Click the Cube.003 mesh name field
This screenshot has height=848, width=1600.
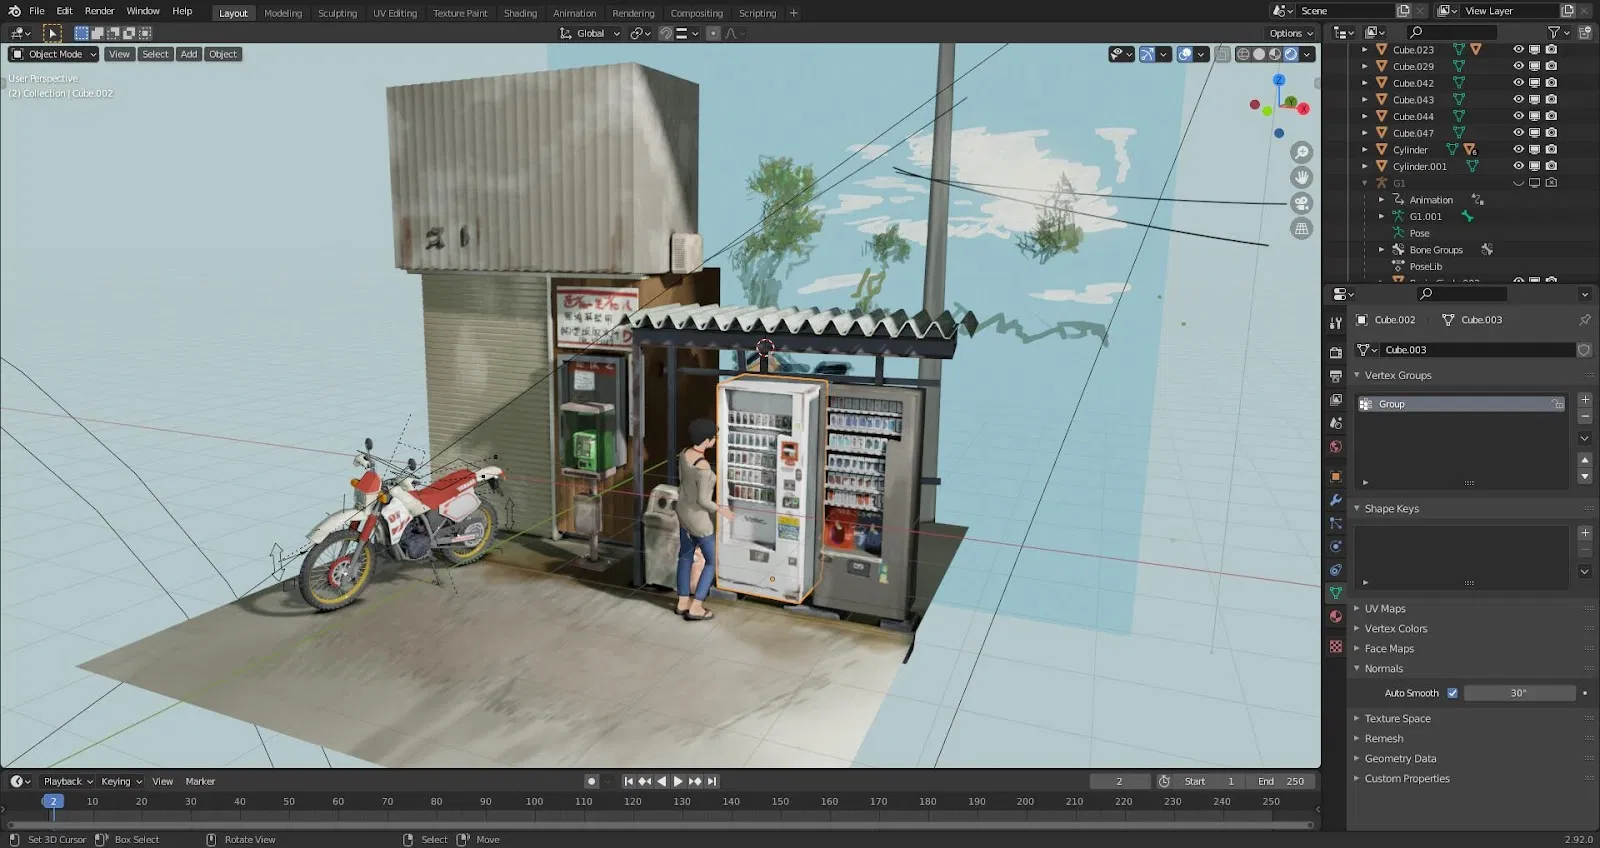coord(1478,350)
